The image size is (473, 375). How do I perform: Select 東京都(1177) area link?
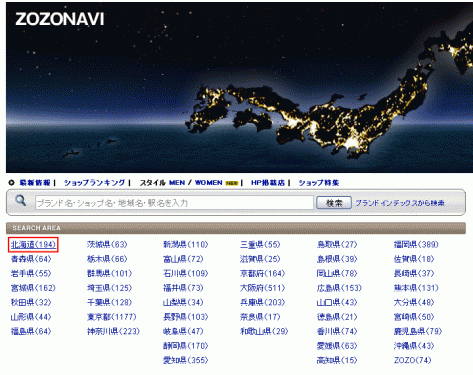pyautogui.click(x=111, y=317)
